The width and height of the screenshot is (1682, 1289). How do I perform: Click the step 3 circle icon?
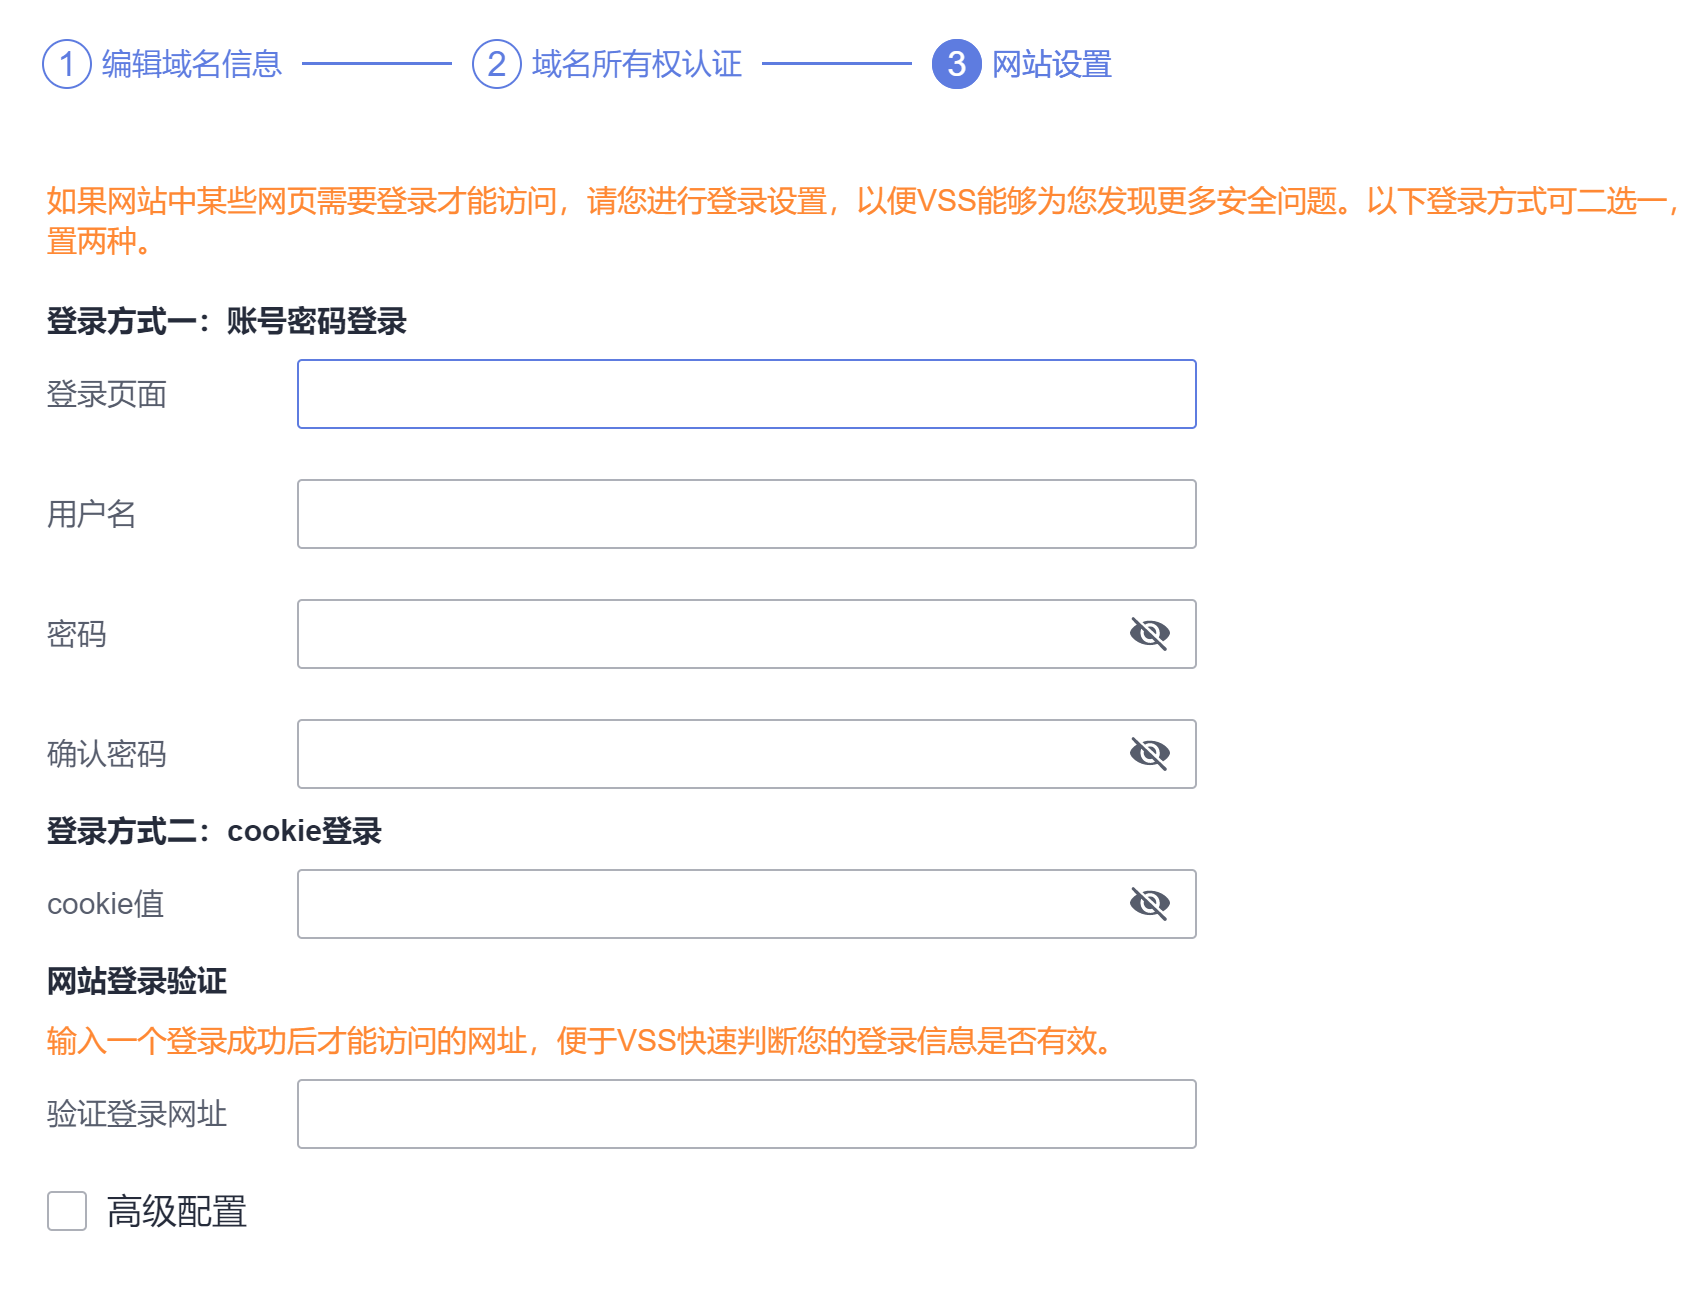pos(957,64)
